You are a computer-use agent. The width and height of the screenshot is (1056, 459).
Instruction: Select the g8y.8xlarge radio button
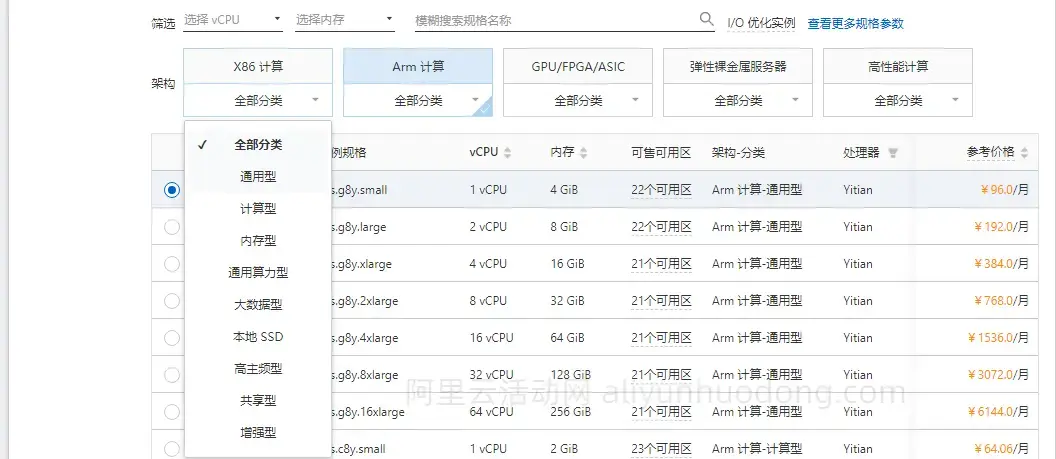coord(172,375)
